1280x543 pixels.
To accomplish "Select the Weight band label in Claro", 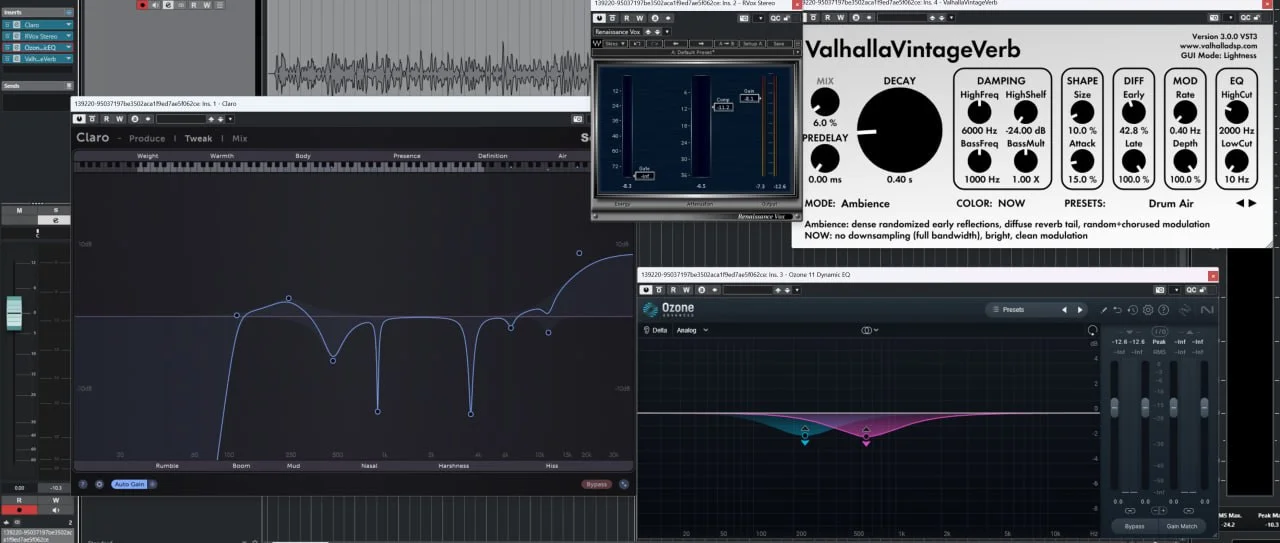I will [x=148, y=156].
